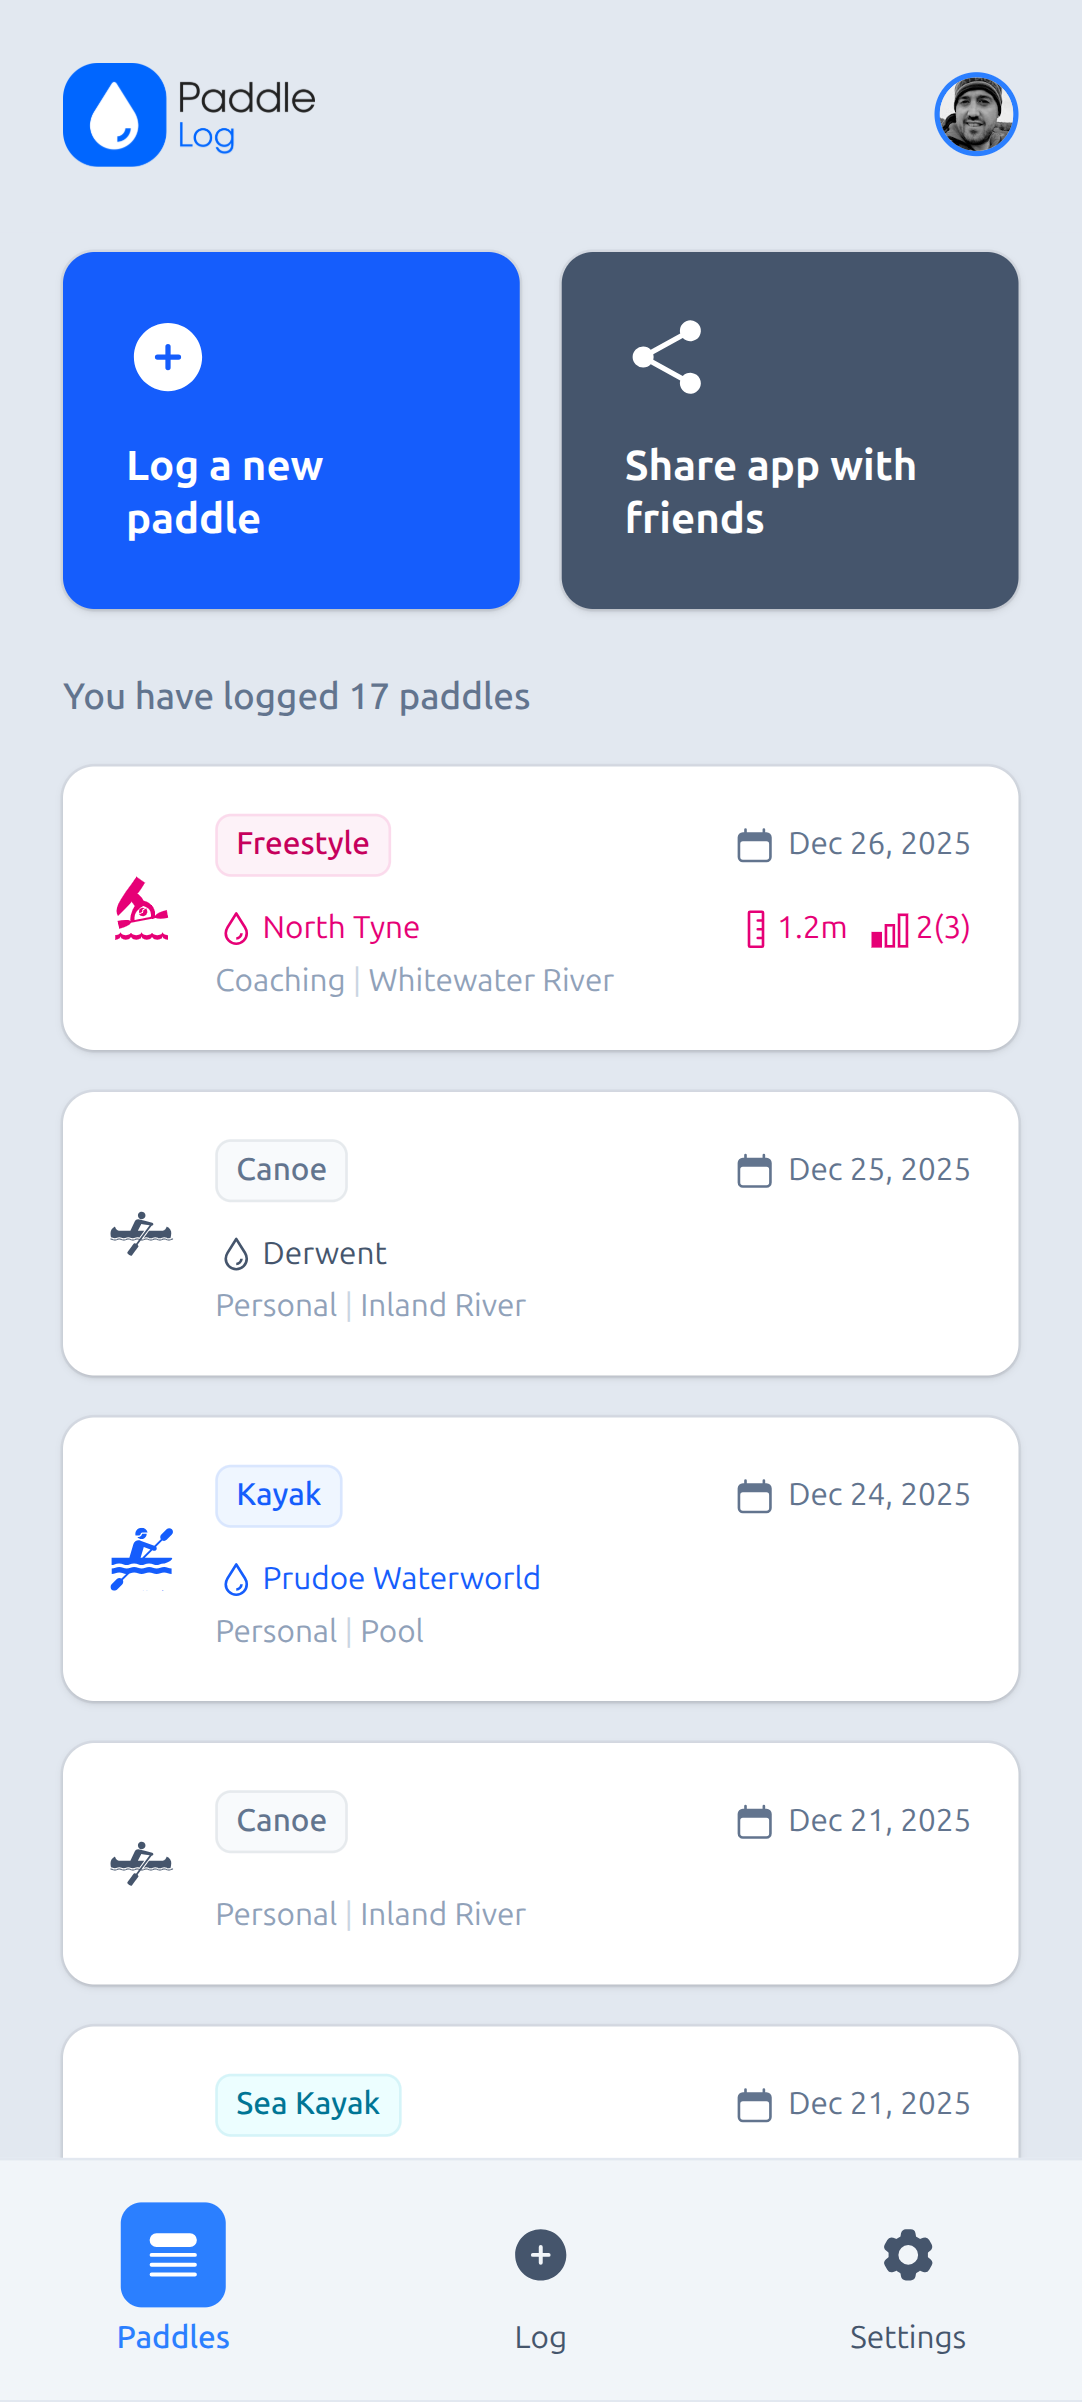
Task: Tap the plus icon on Log a new paddle
Action: coord(168,357)
